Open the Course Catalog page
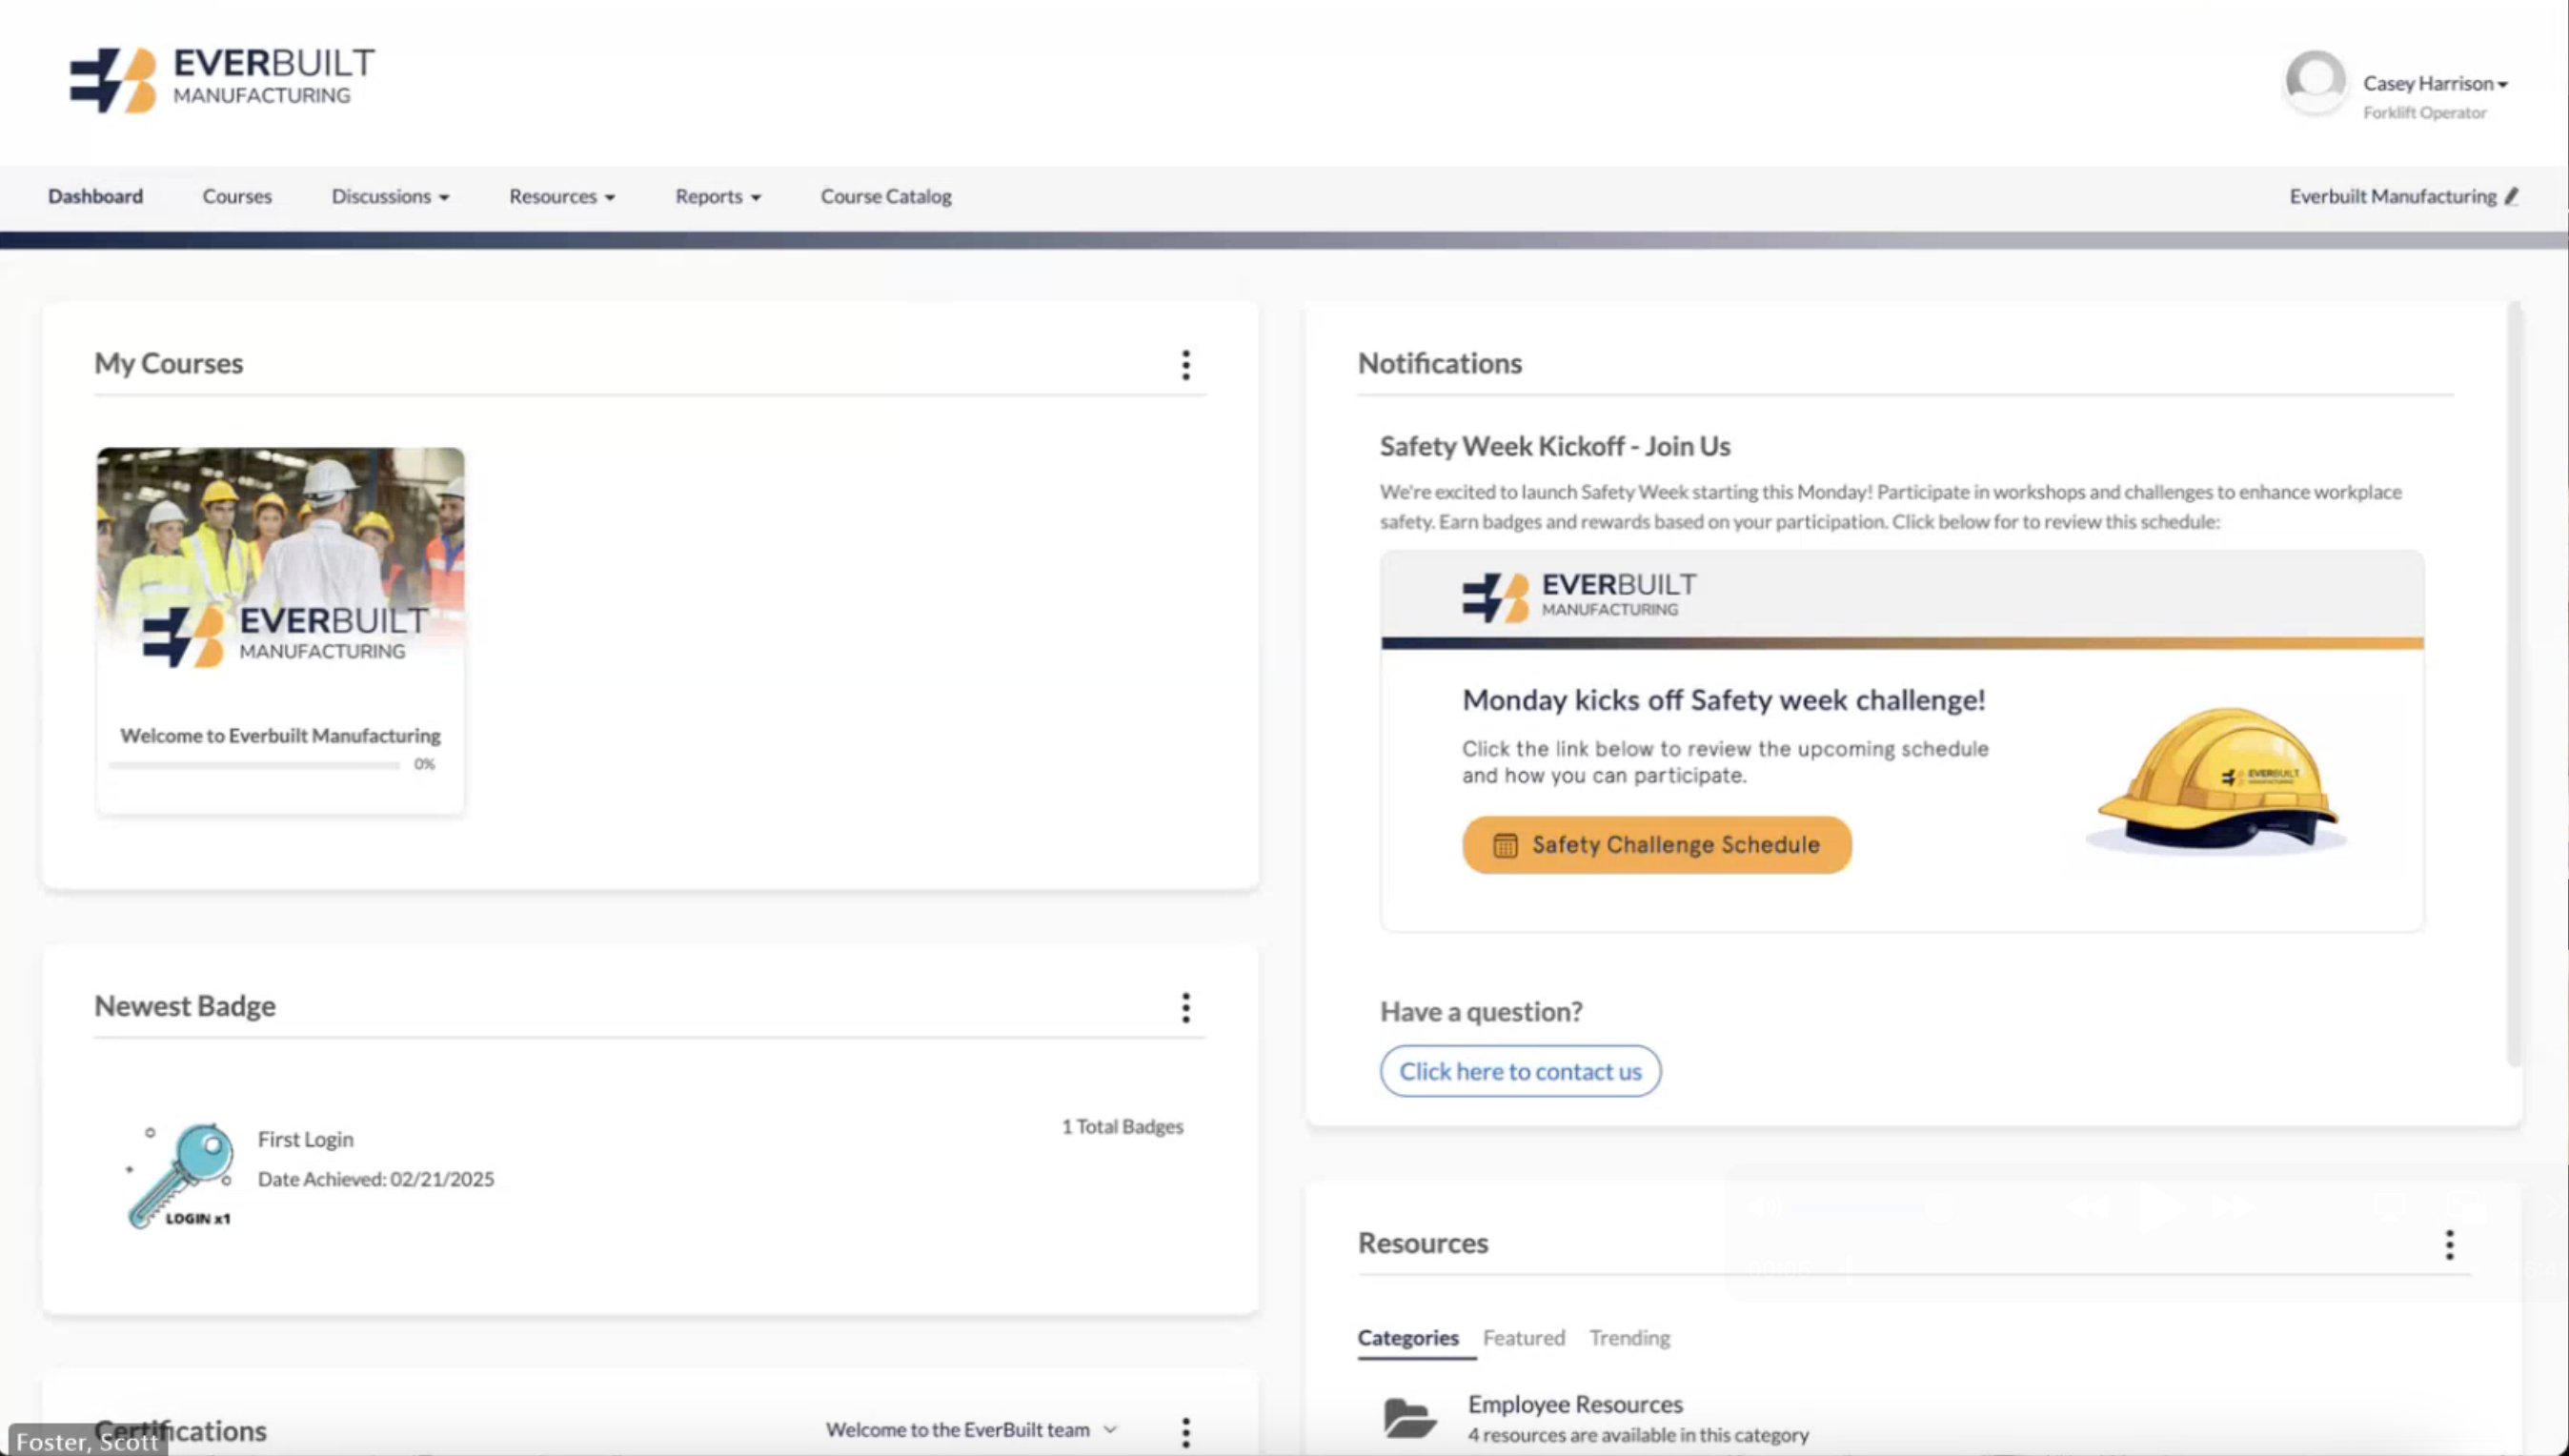2569x1456 pixels. click(x=886, y=196)
